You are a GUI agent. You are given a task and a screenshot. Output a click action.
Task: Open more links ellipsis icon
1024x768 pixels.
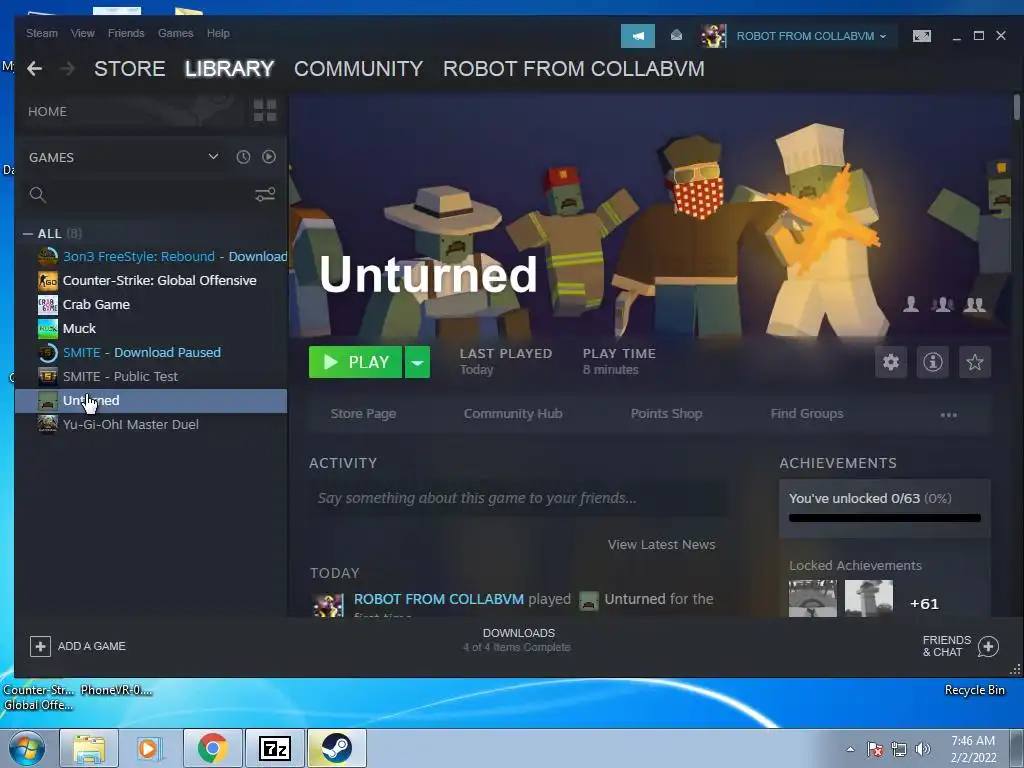click(948, 415)
